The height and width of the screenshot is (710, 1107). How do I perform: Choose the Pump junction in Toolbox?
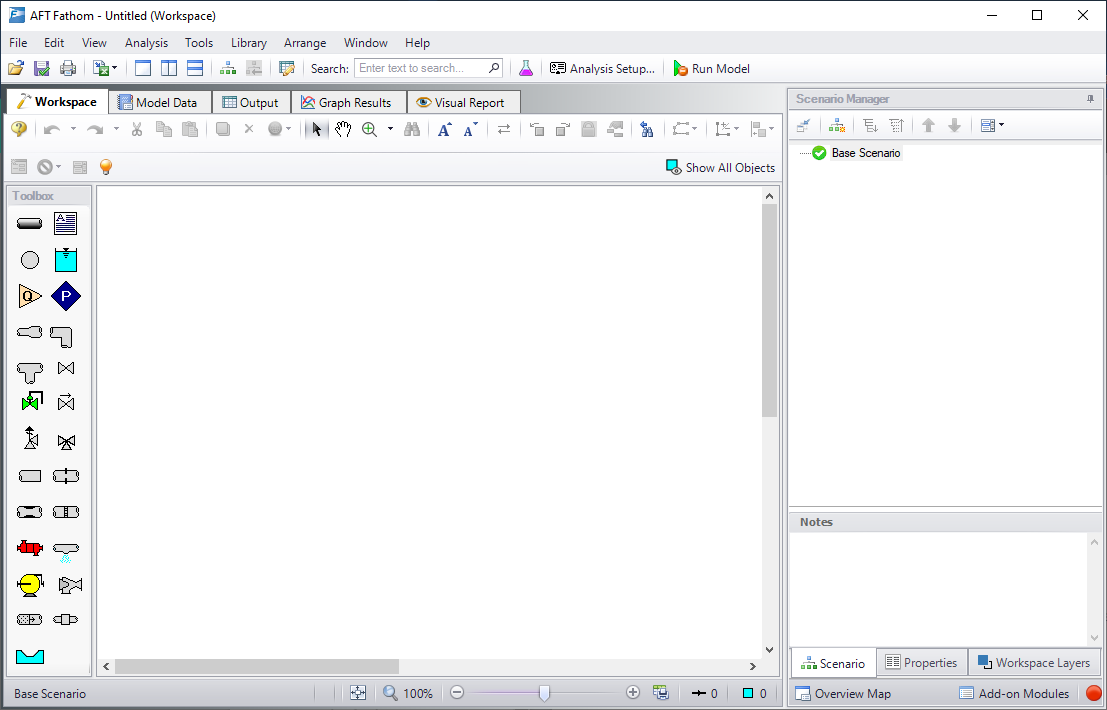click(30, 584)
